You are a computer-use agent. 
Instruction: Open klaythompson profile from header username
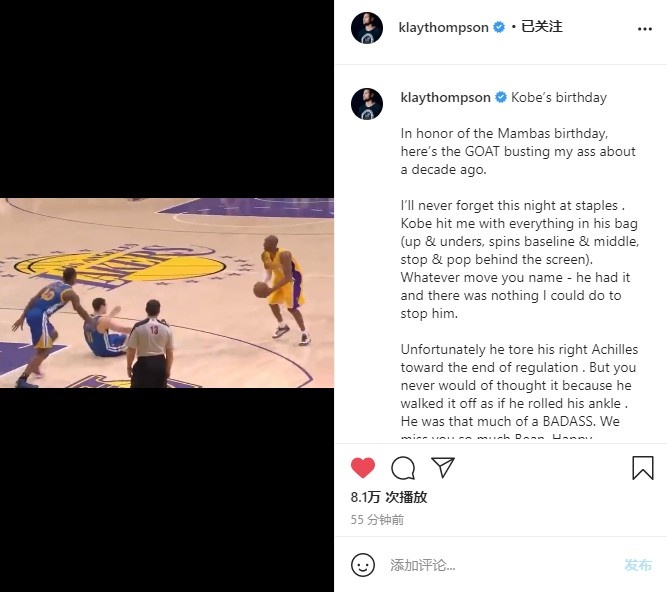click(x=443, y=28)
